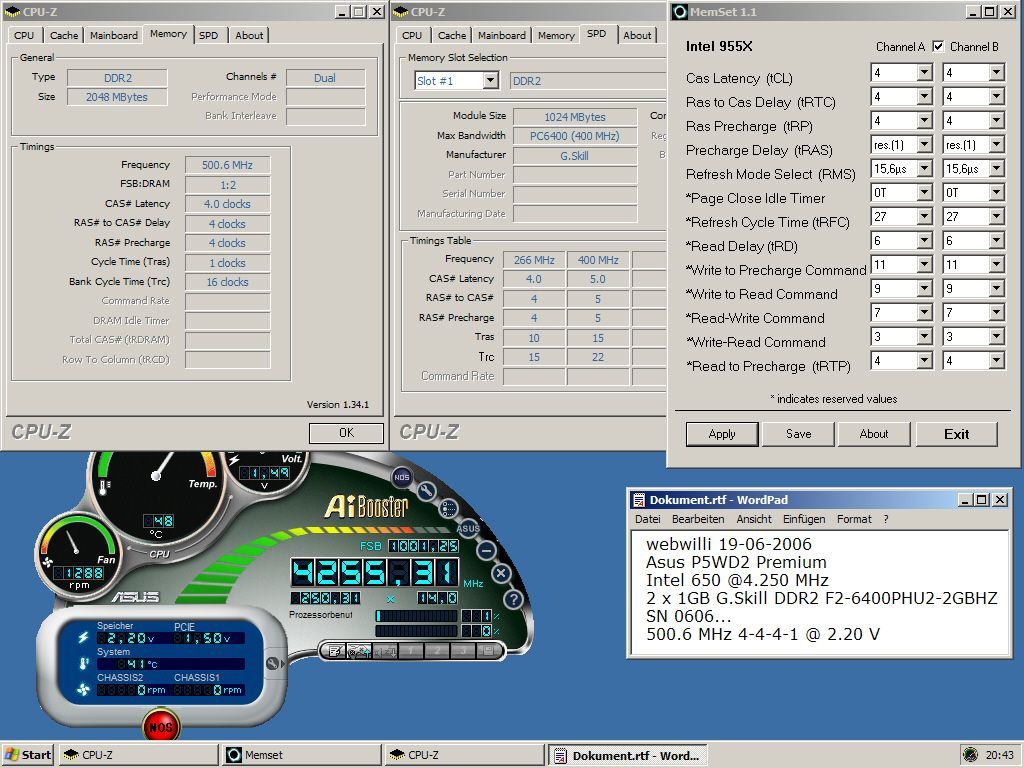Click the thermometer icon in the blue panel
This screenshot has height=768, width=1024.
coord(83,664)
